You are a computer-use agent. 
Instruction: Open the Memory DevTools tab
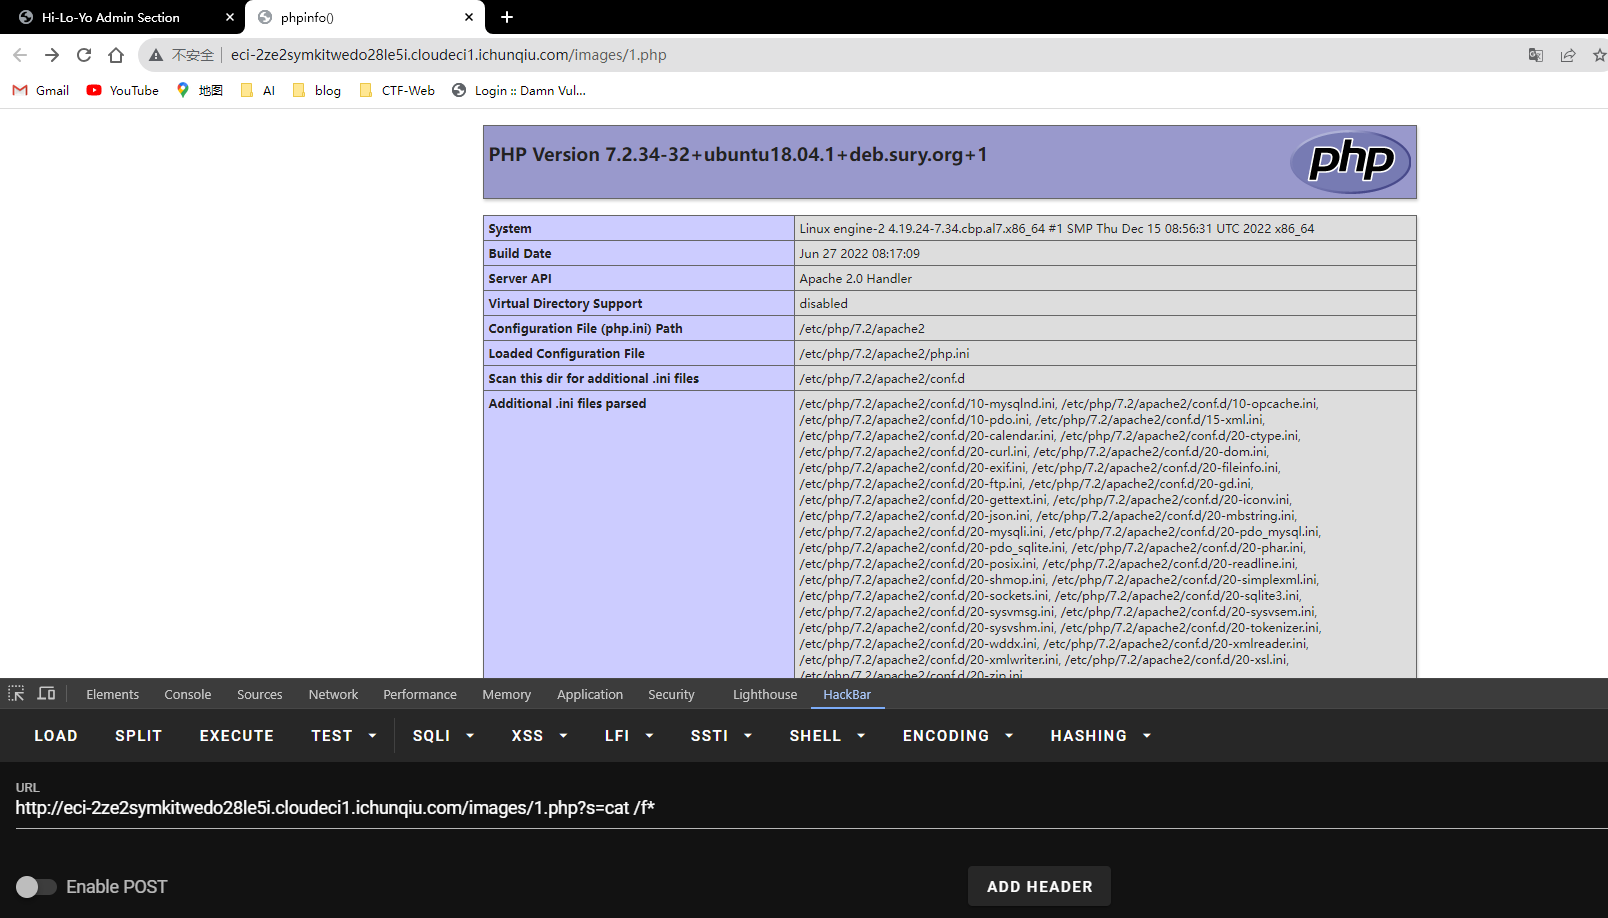coord(507,694)
